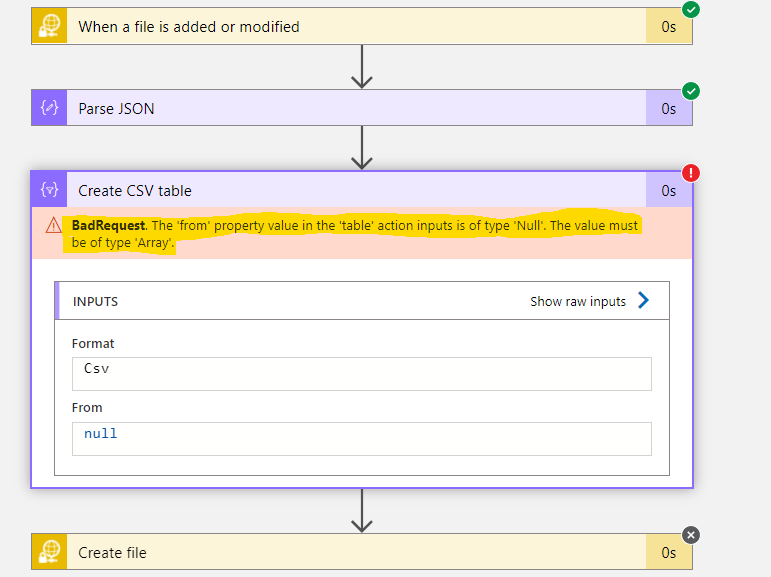Click green success checkmark on Parse JSON
This screenshot has width=771, height=577.
pyautogui.click(x=691, y=91)
